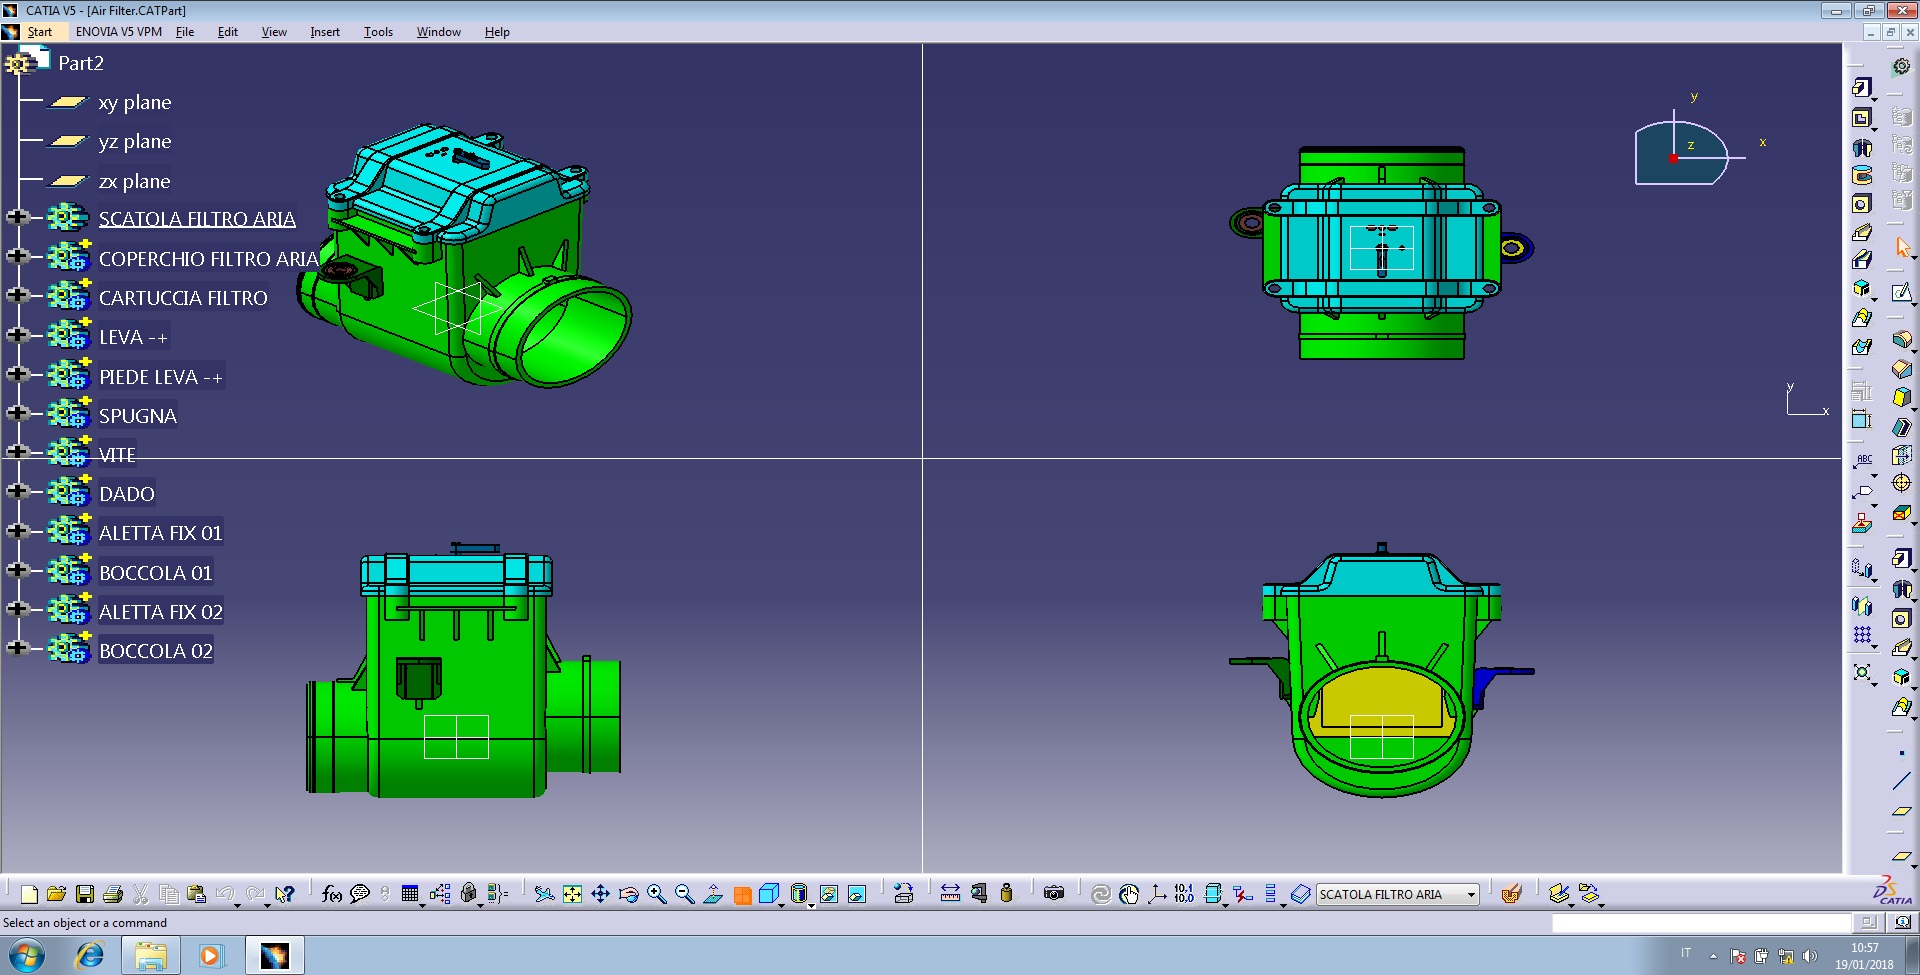Click the Measure Inertia weight icon
This screenshot has width=1920, height=975.
1007,894
